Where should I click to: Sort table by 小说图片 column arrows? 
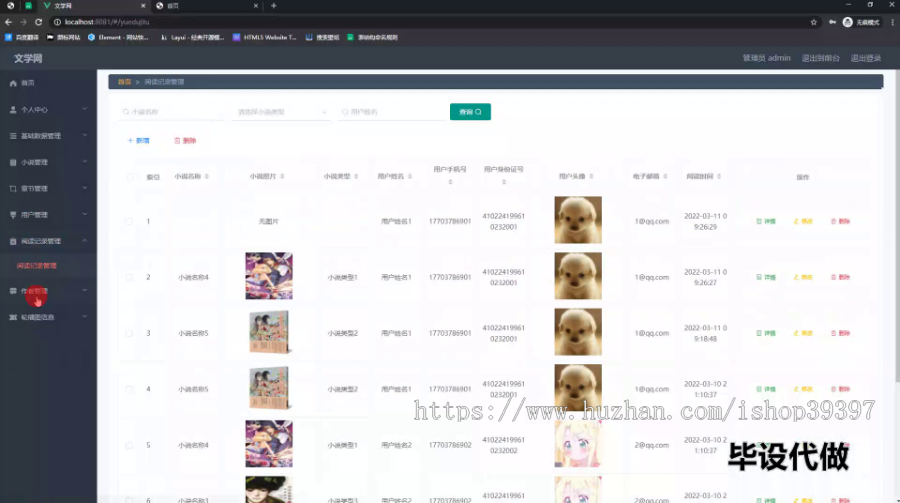(282, 176)
